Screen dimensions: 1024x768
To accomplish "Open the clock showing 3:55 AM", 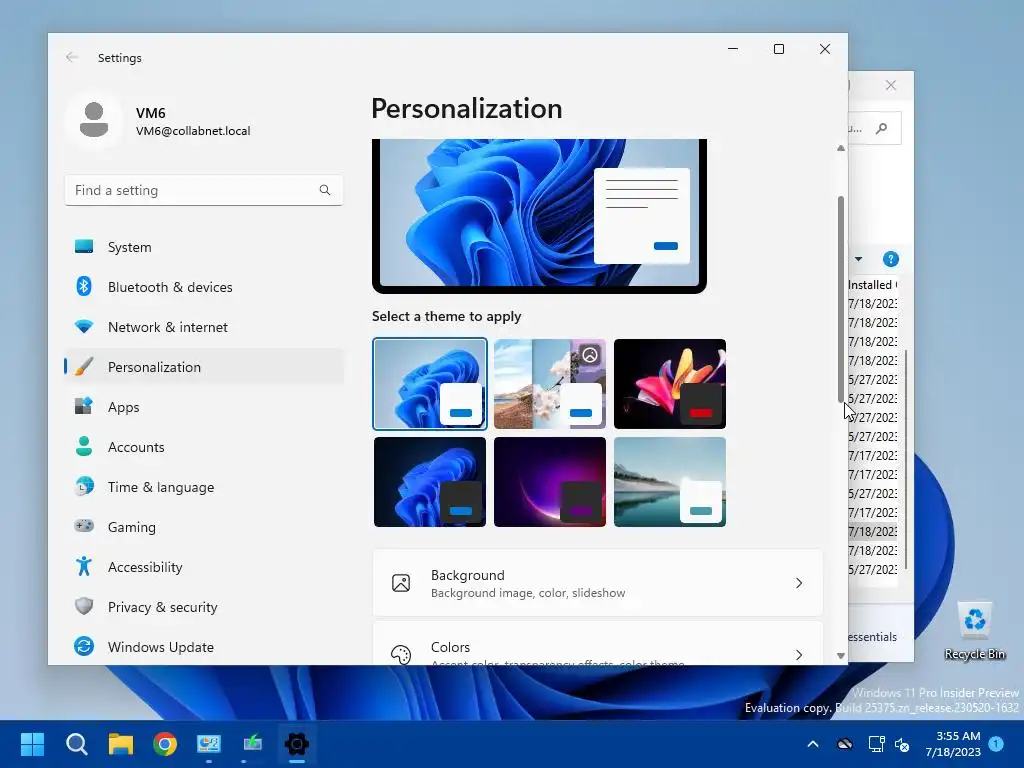I will pyautogui.click(x=953, y=744).
